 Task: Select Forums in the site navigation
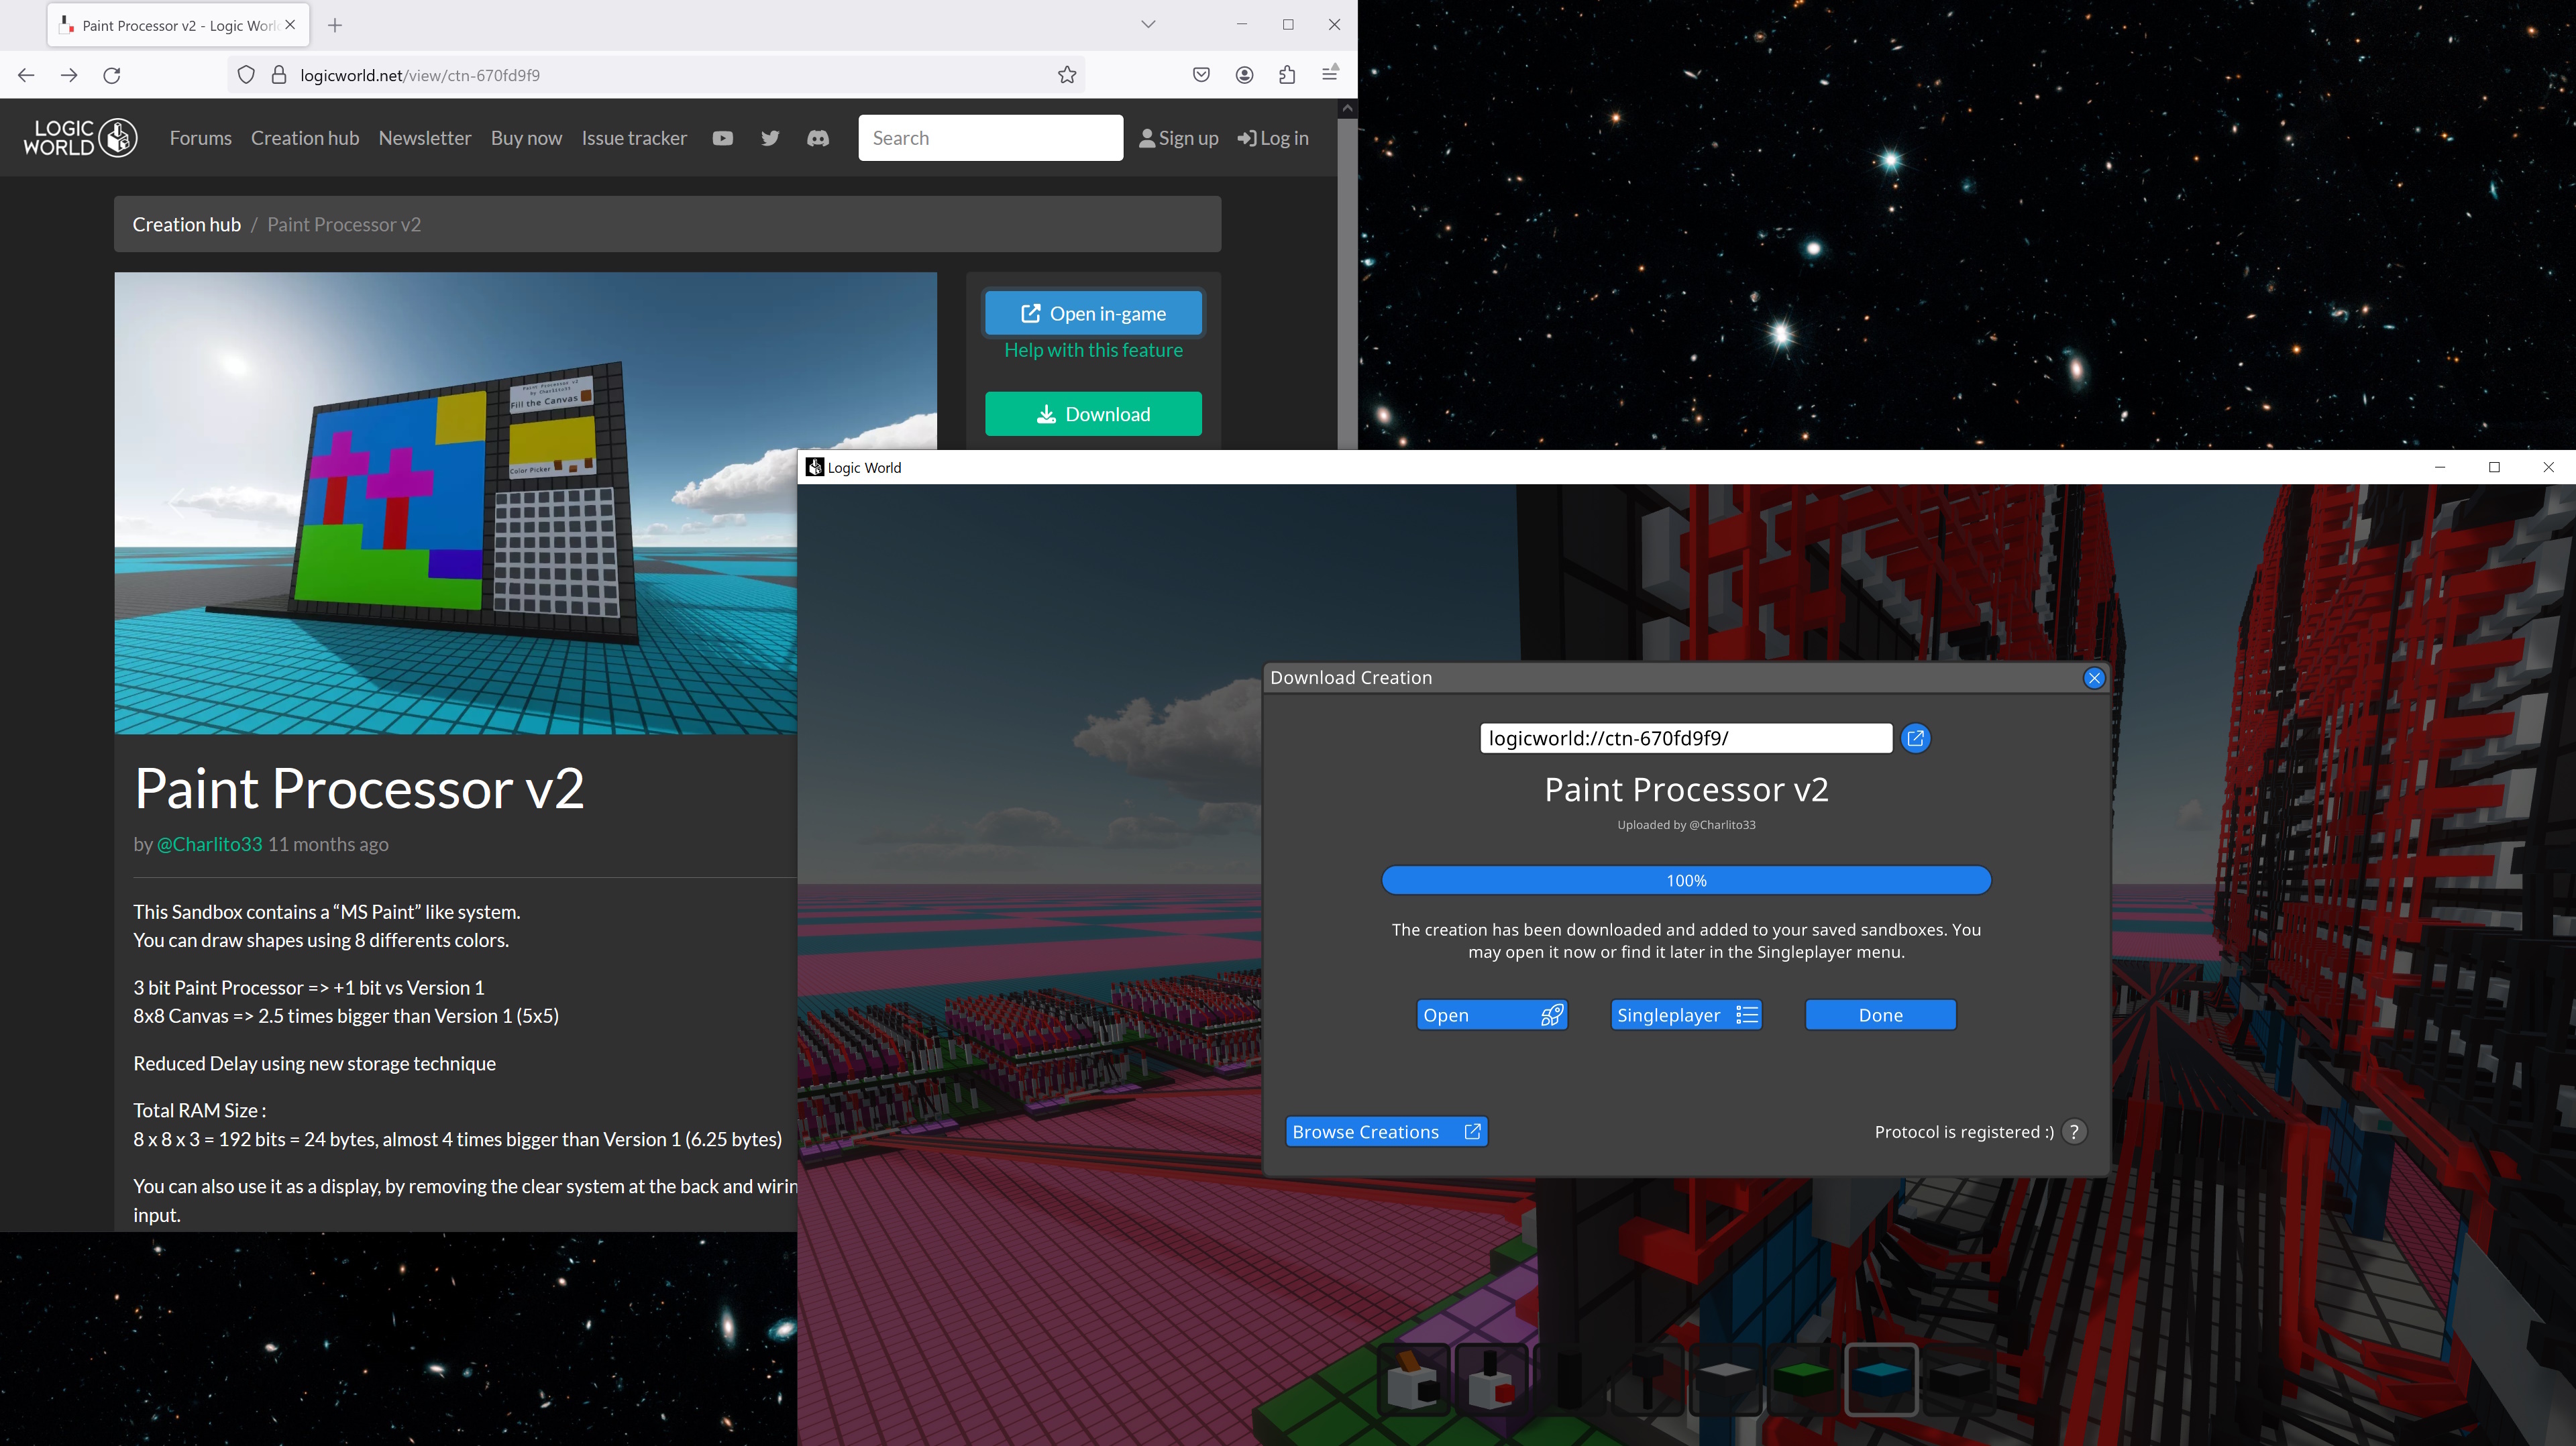pyautogui.click(x=200, y=138)
